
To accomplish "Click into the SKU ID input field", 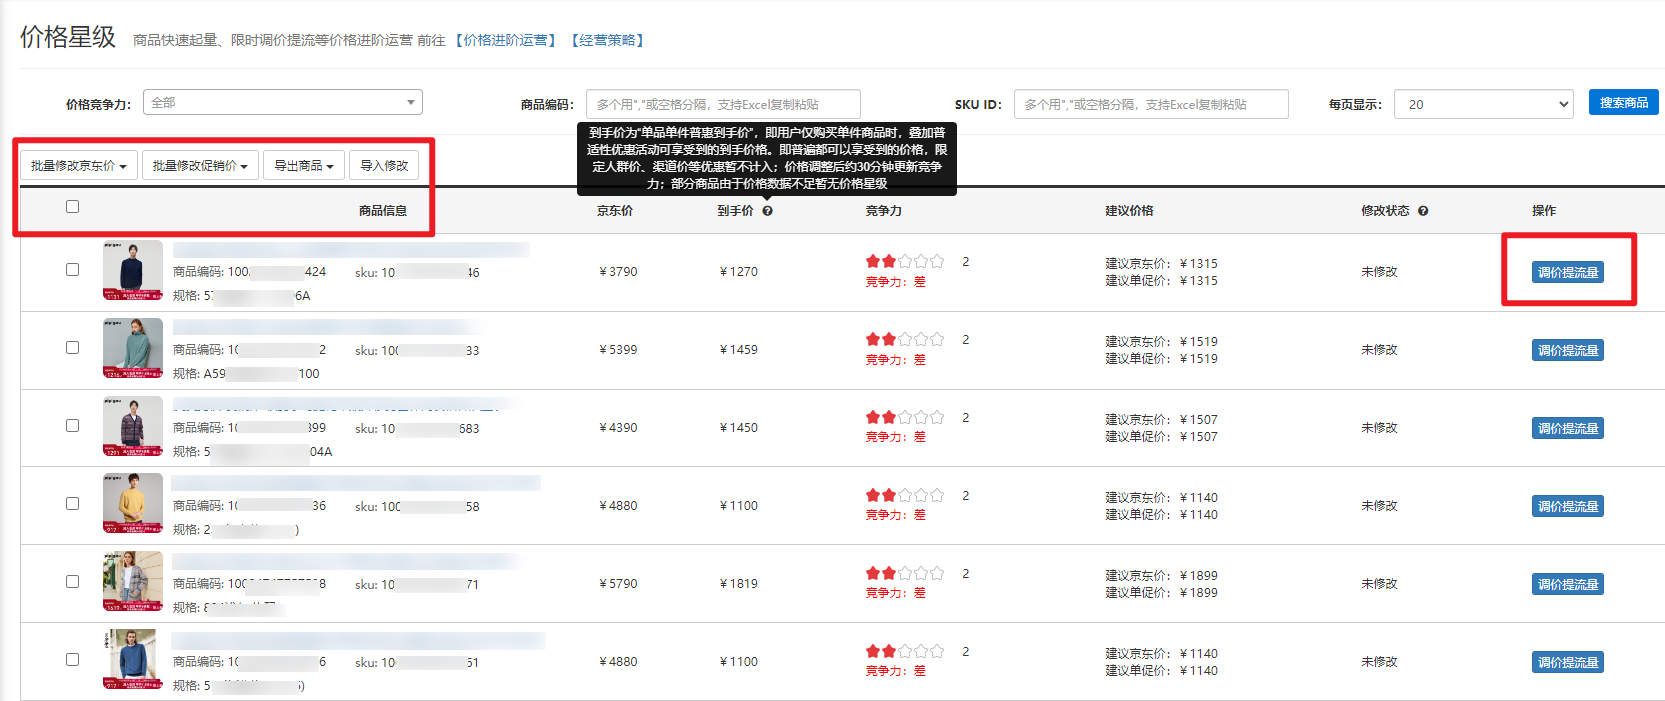I will [1150, 104].
